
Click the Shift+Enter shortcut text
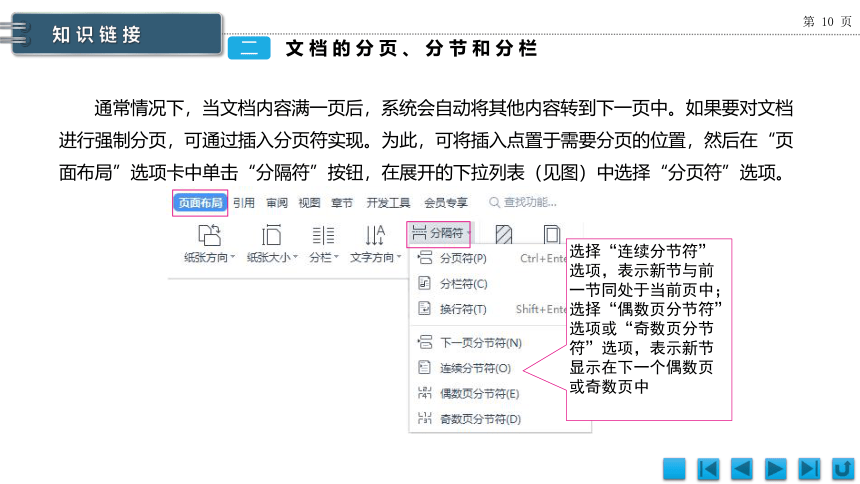click(x=541, y=309)
